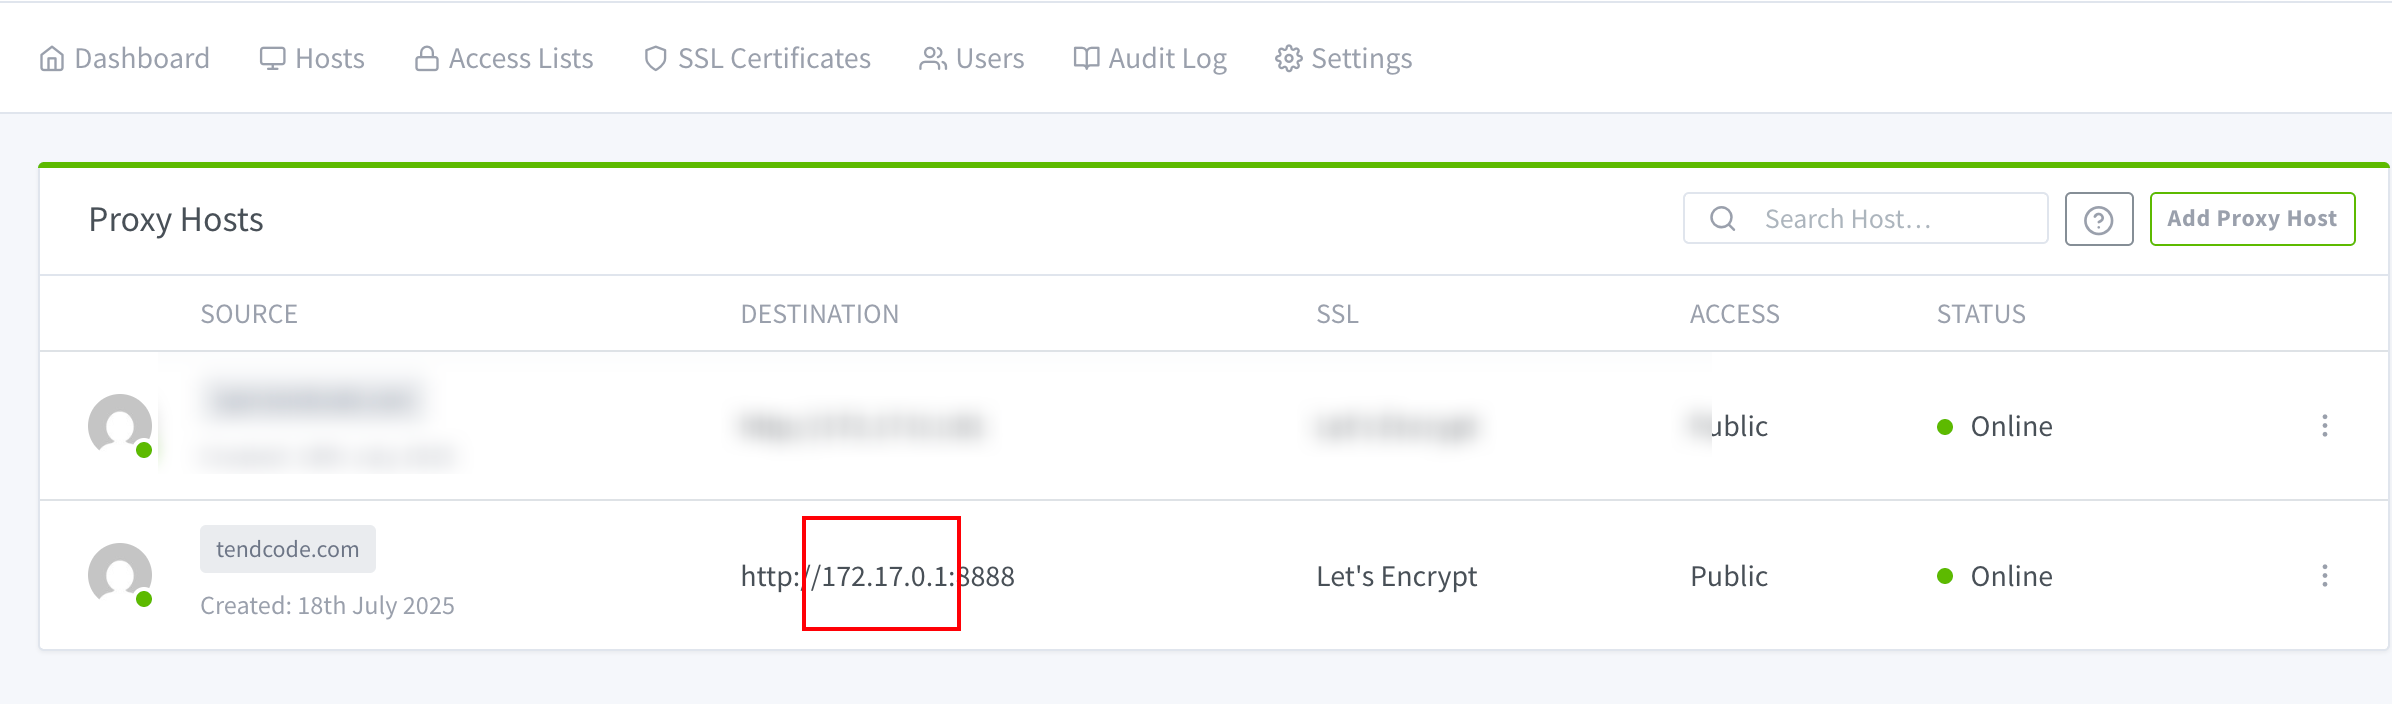This screenshot has width=2392, height=704.
Task: Focus the Search Host input field
Action: click(1866, 219)
